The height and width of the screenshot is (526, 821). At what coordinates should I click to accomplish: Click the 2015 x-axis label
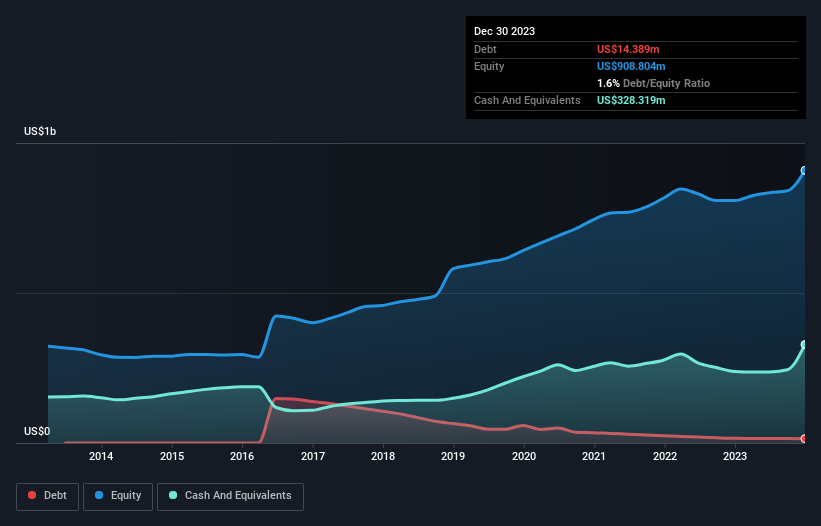[172, 456]
